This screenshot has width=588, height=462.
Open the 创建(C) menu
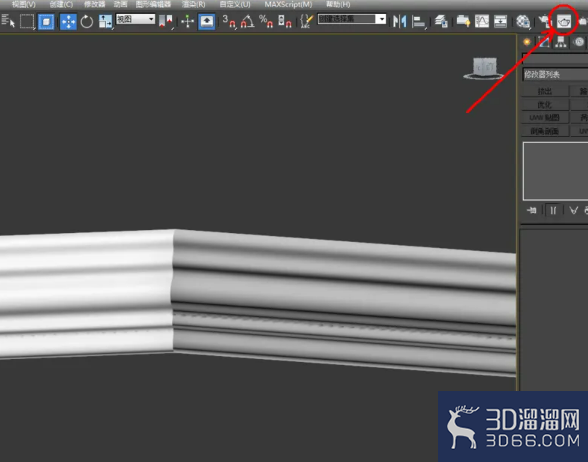(x=61, y=4)
